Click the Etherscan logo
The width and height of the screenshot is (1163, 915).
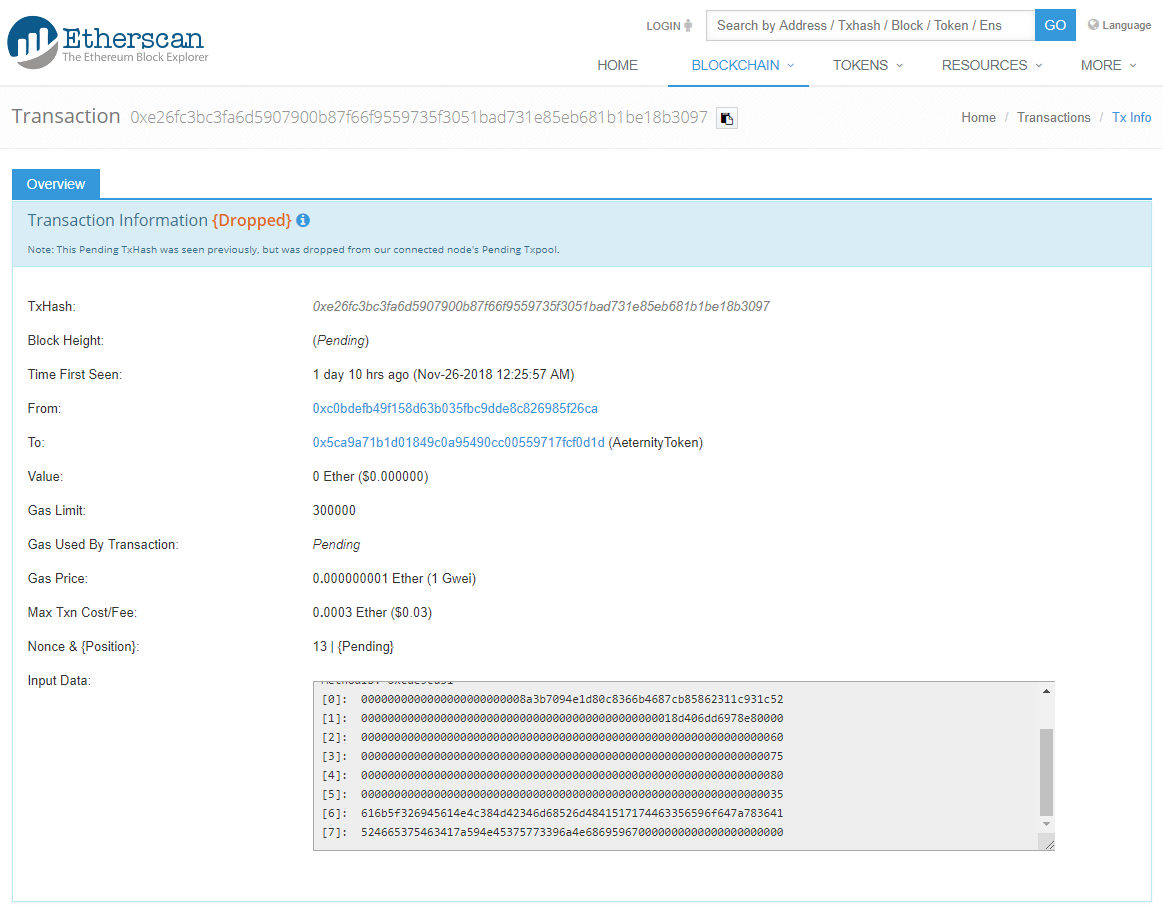point(108,42)
